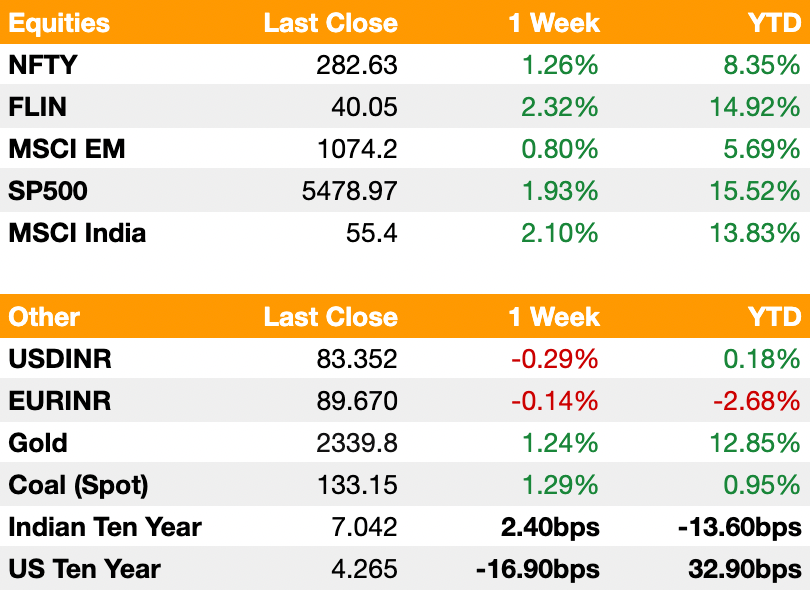Select the Gold row label
The width and height of the screenshot is (810, 590).
click(x=38, y=443)
